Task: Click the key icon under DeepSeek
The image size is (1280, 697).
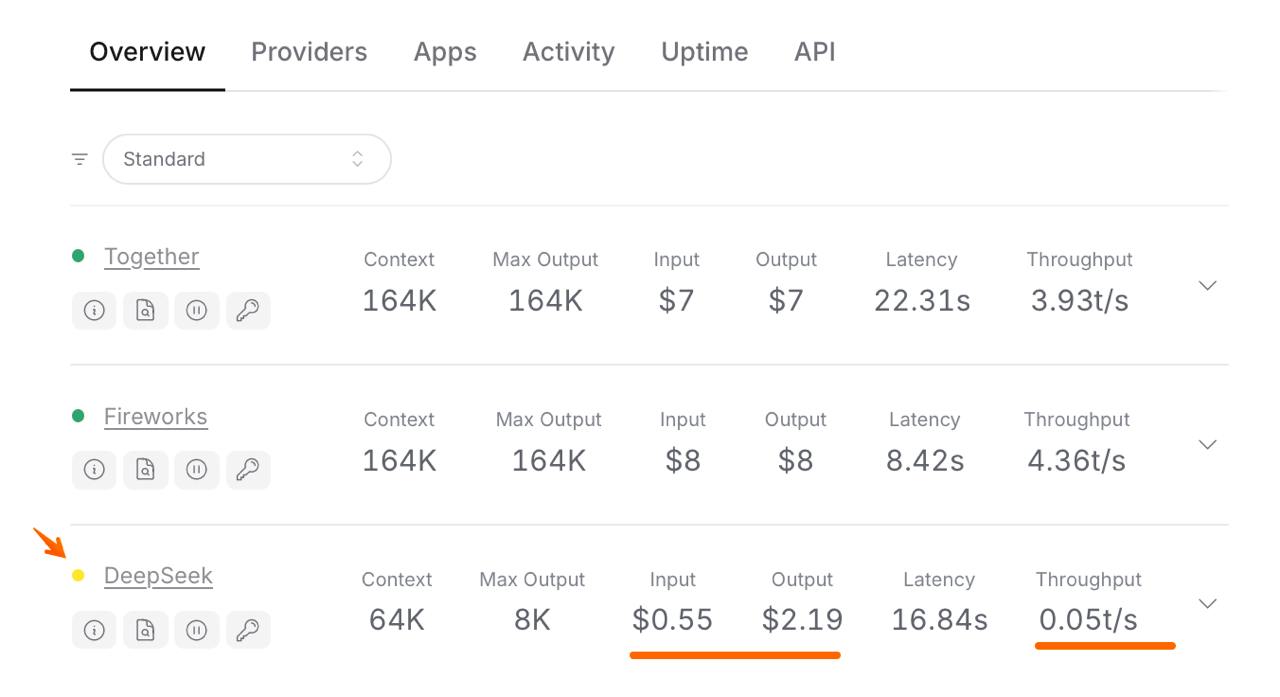Action: [247, 630]
